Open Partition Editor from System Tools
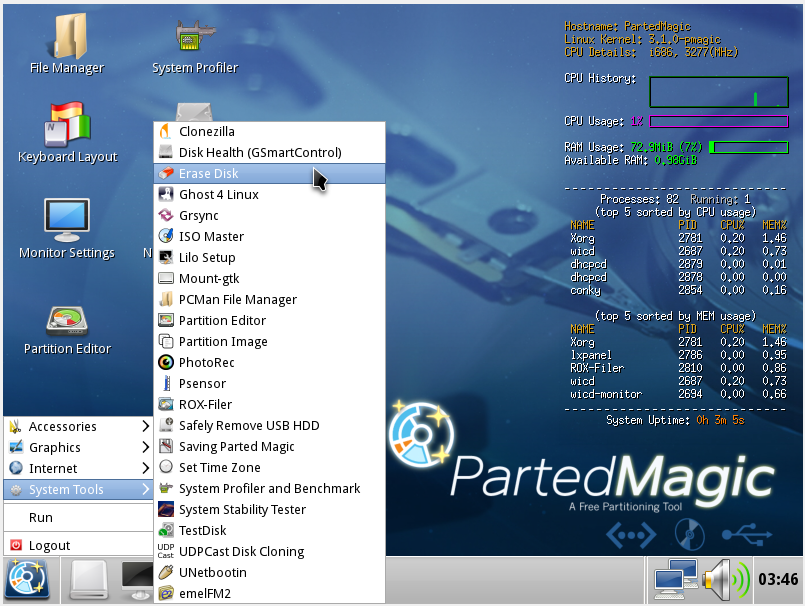Viewport: 805px width, 606px height. (x=270, y=320)
